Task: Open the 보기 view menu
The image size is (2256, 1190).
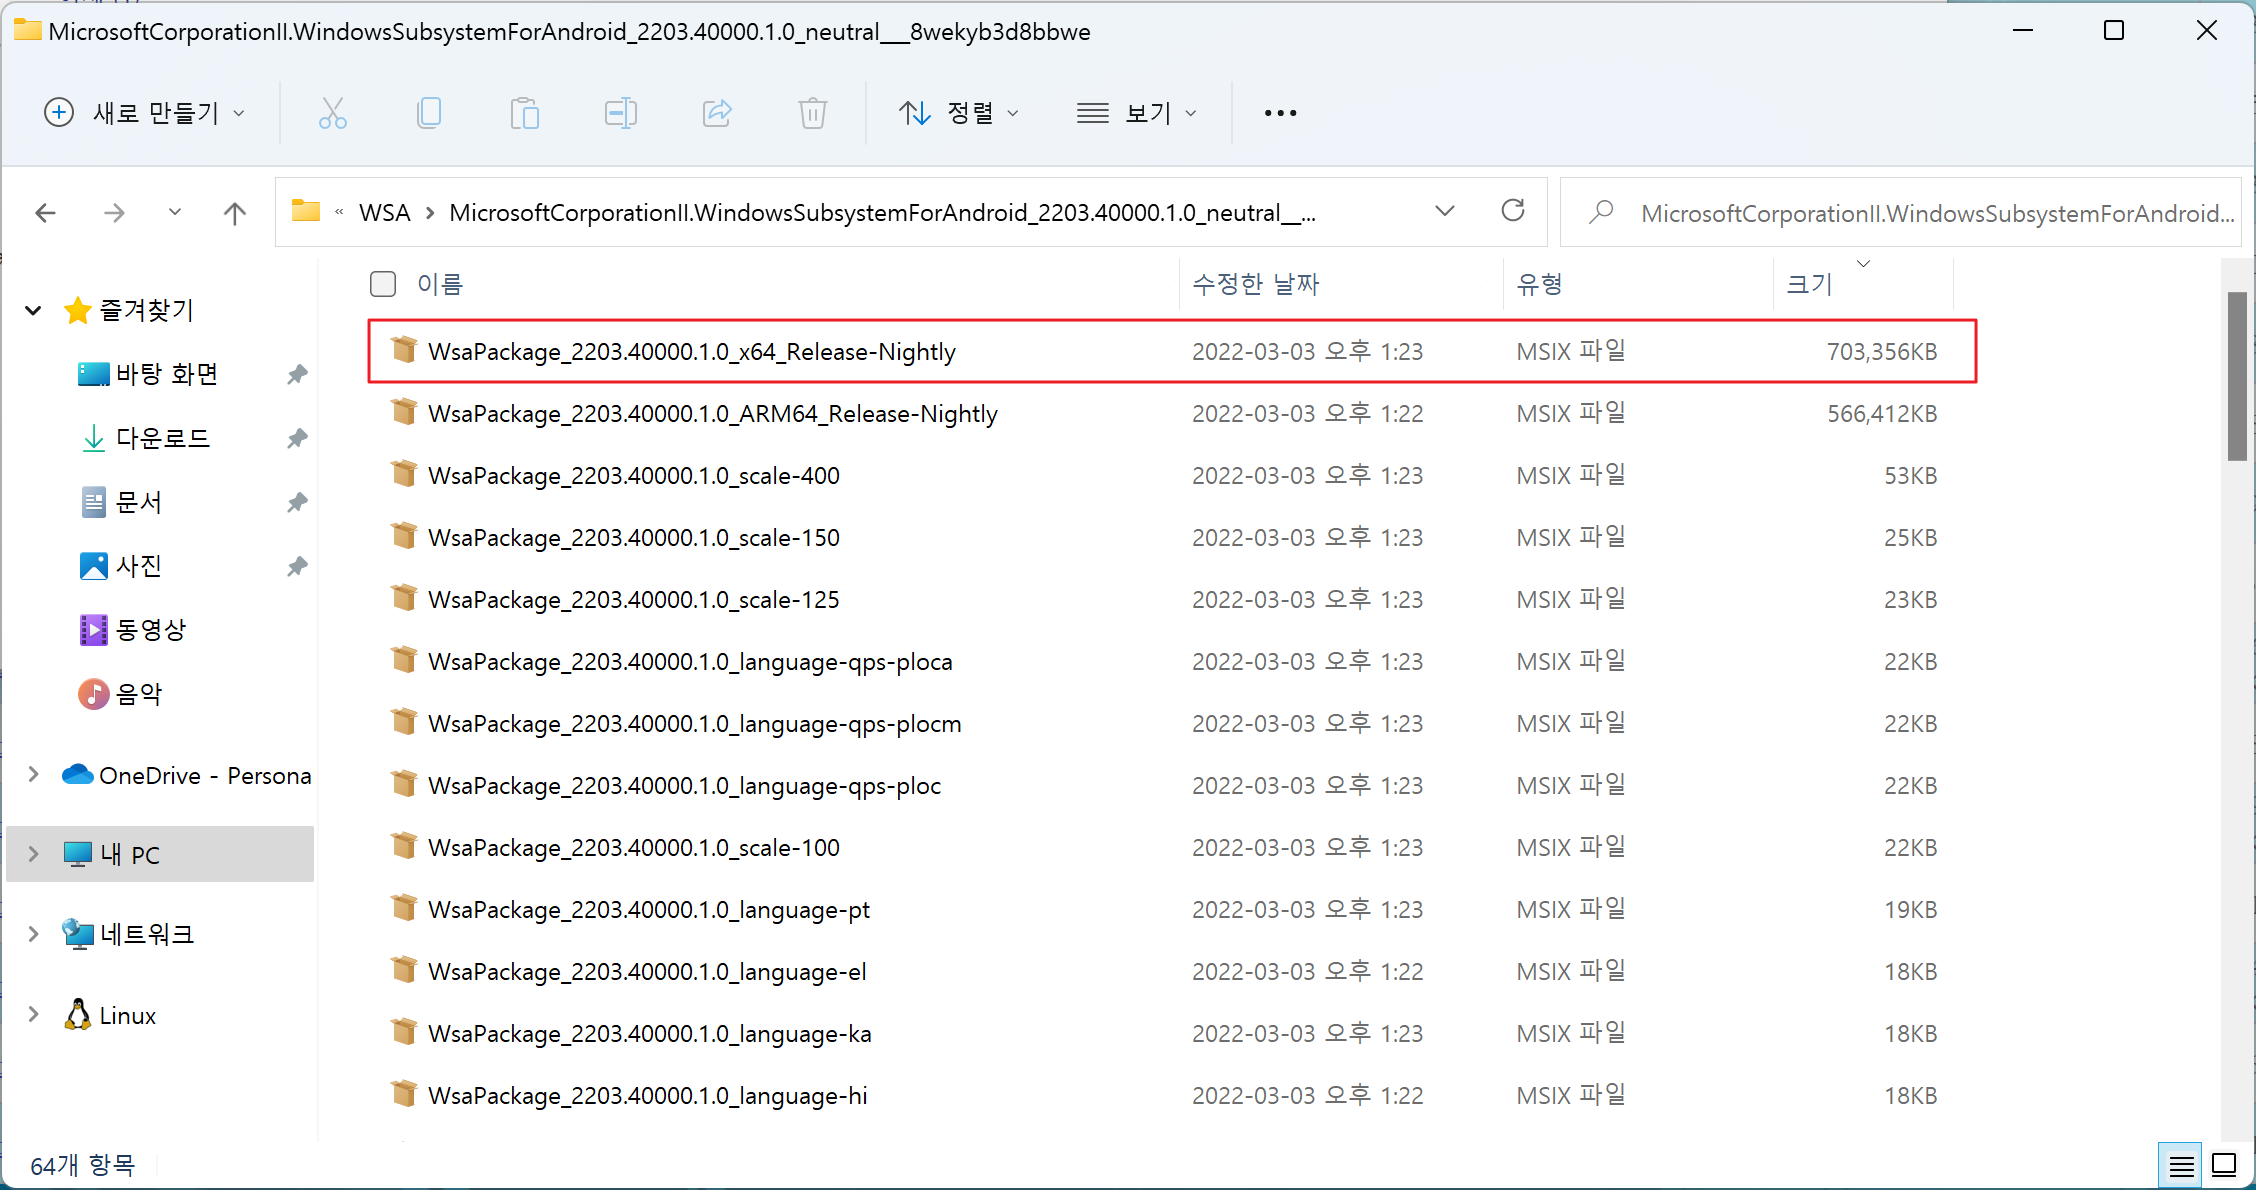Action: coord(1136,113)
